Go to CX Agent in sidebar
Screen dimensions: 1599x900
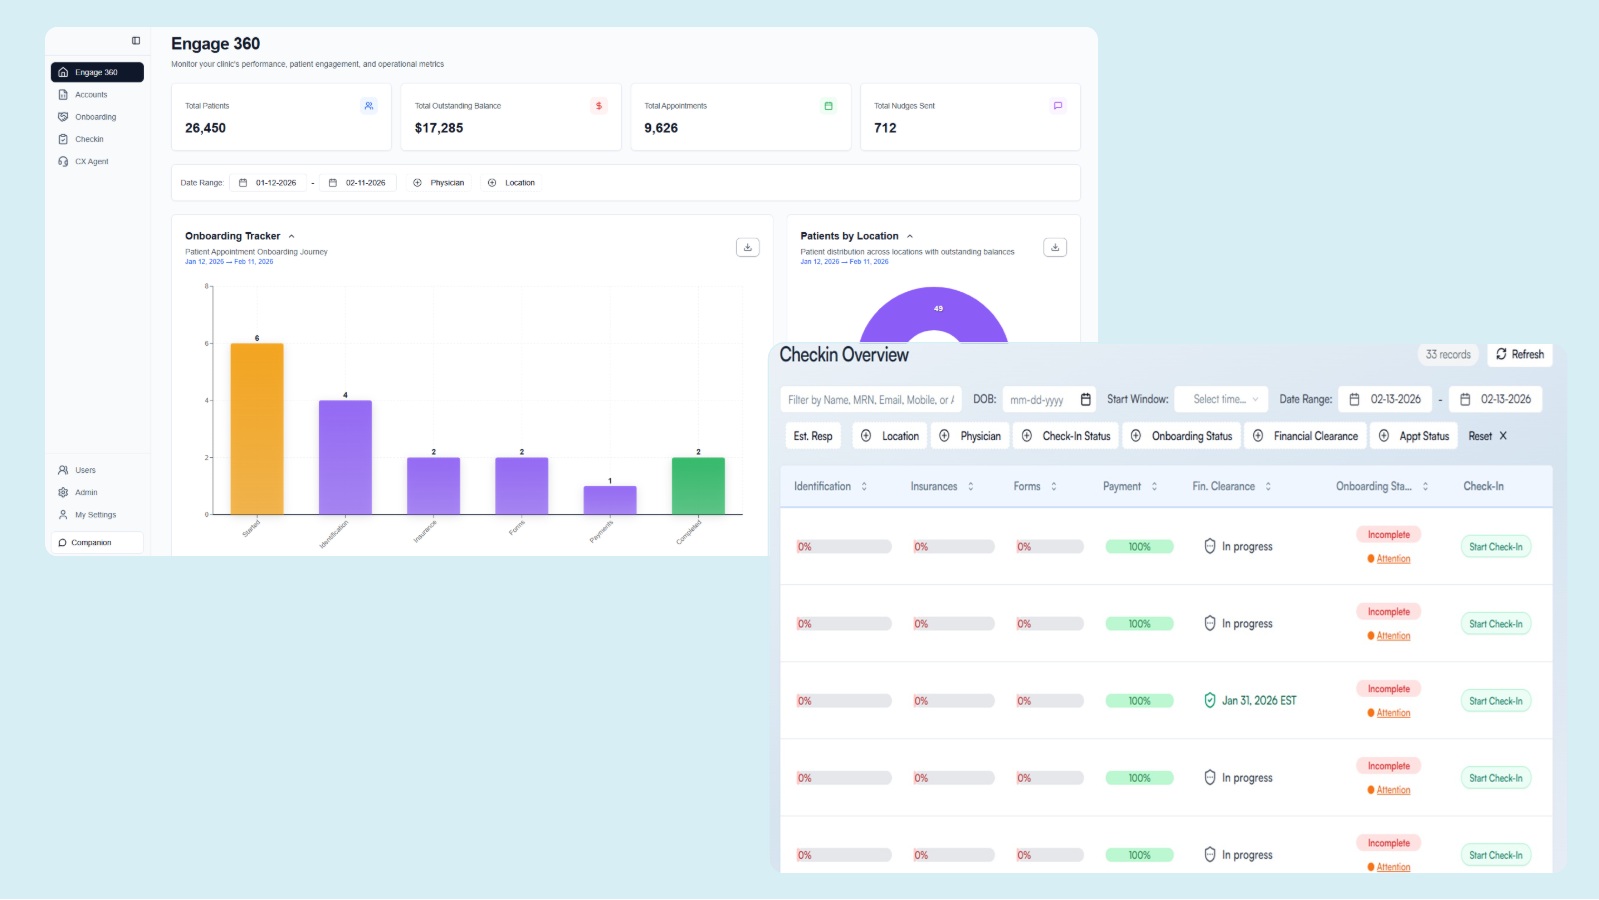tap(91, 161)
